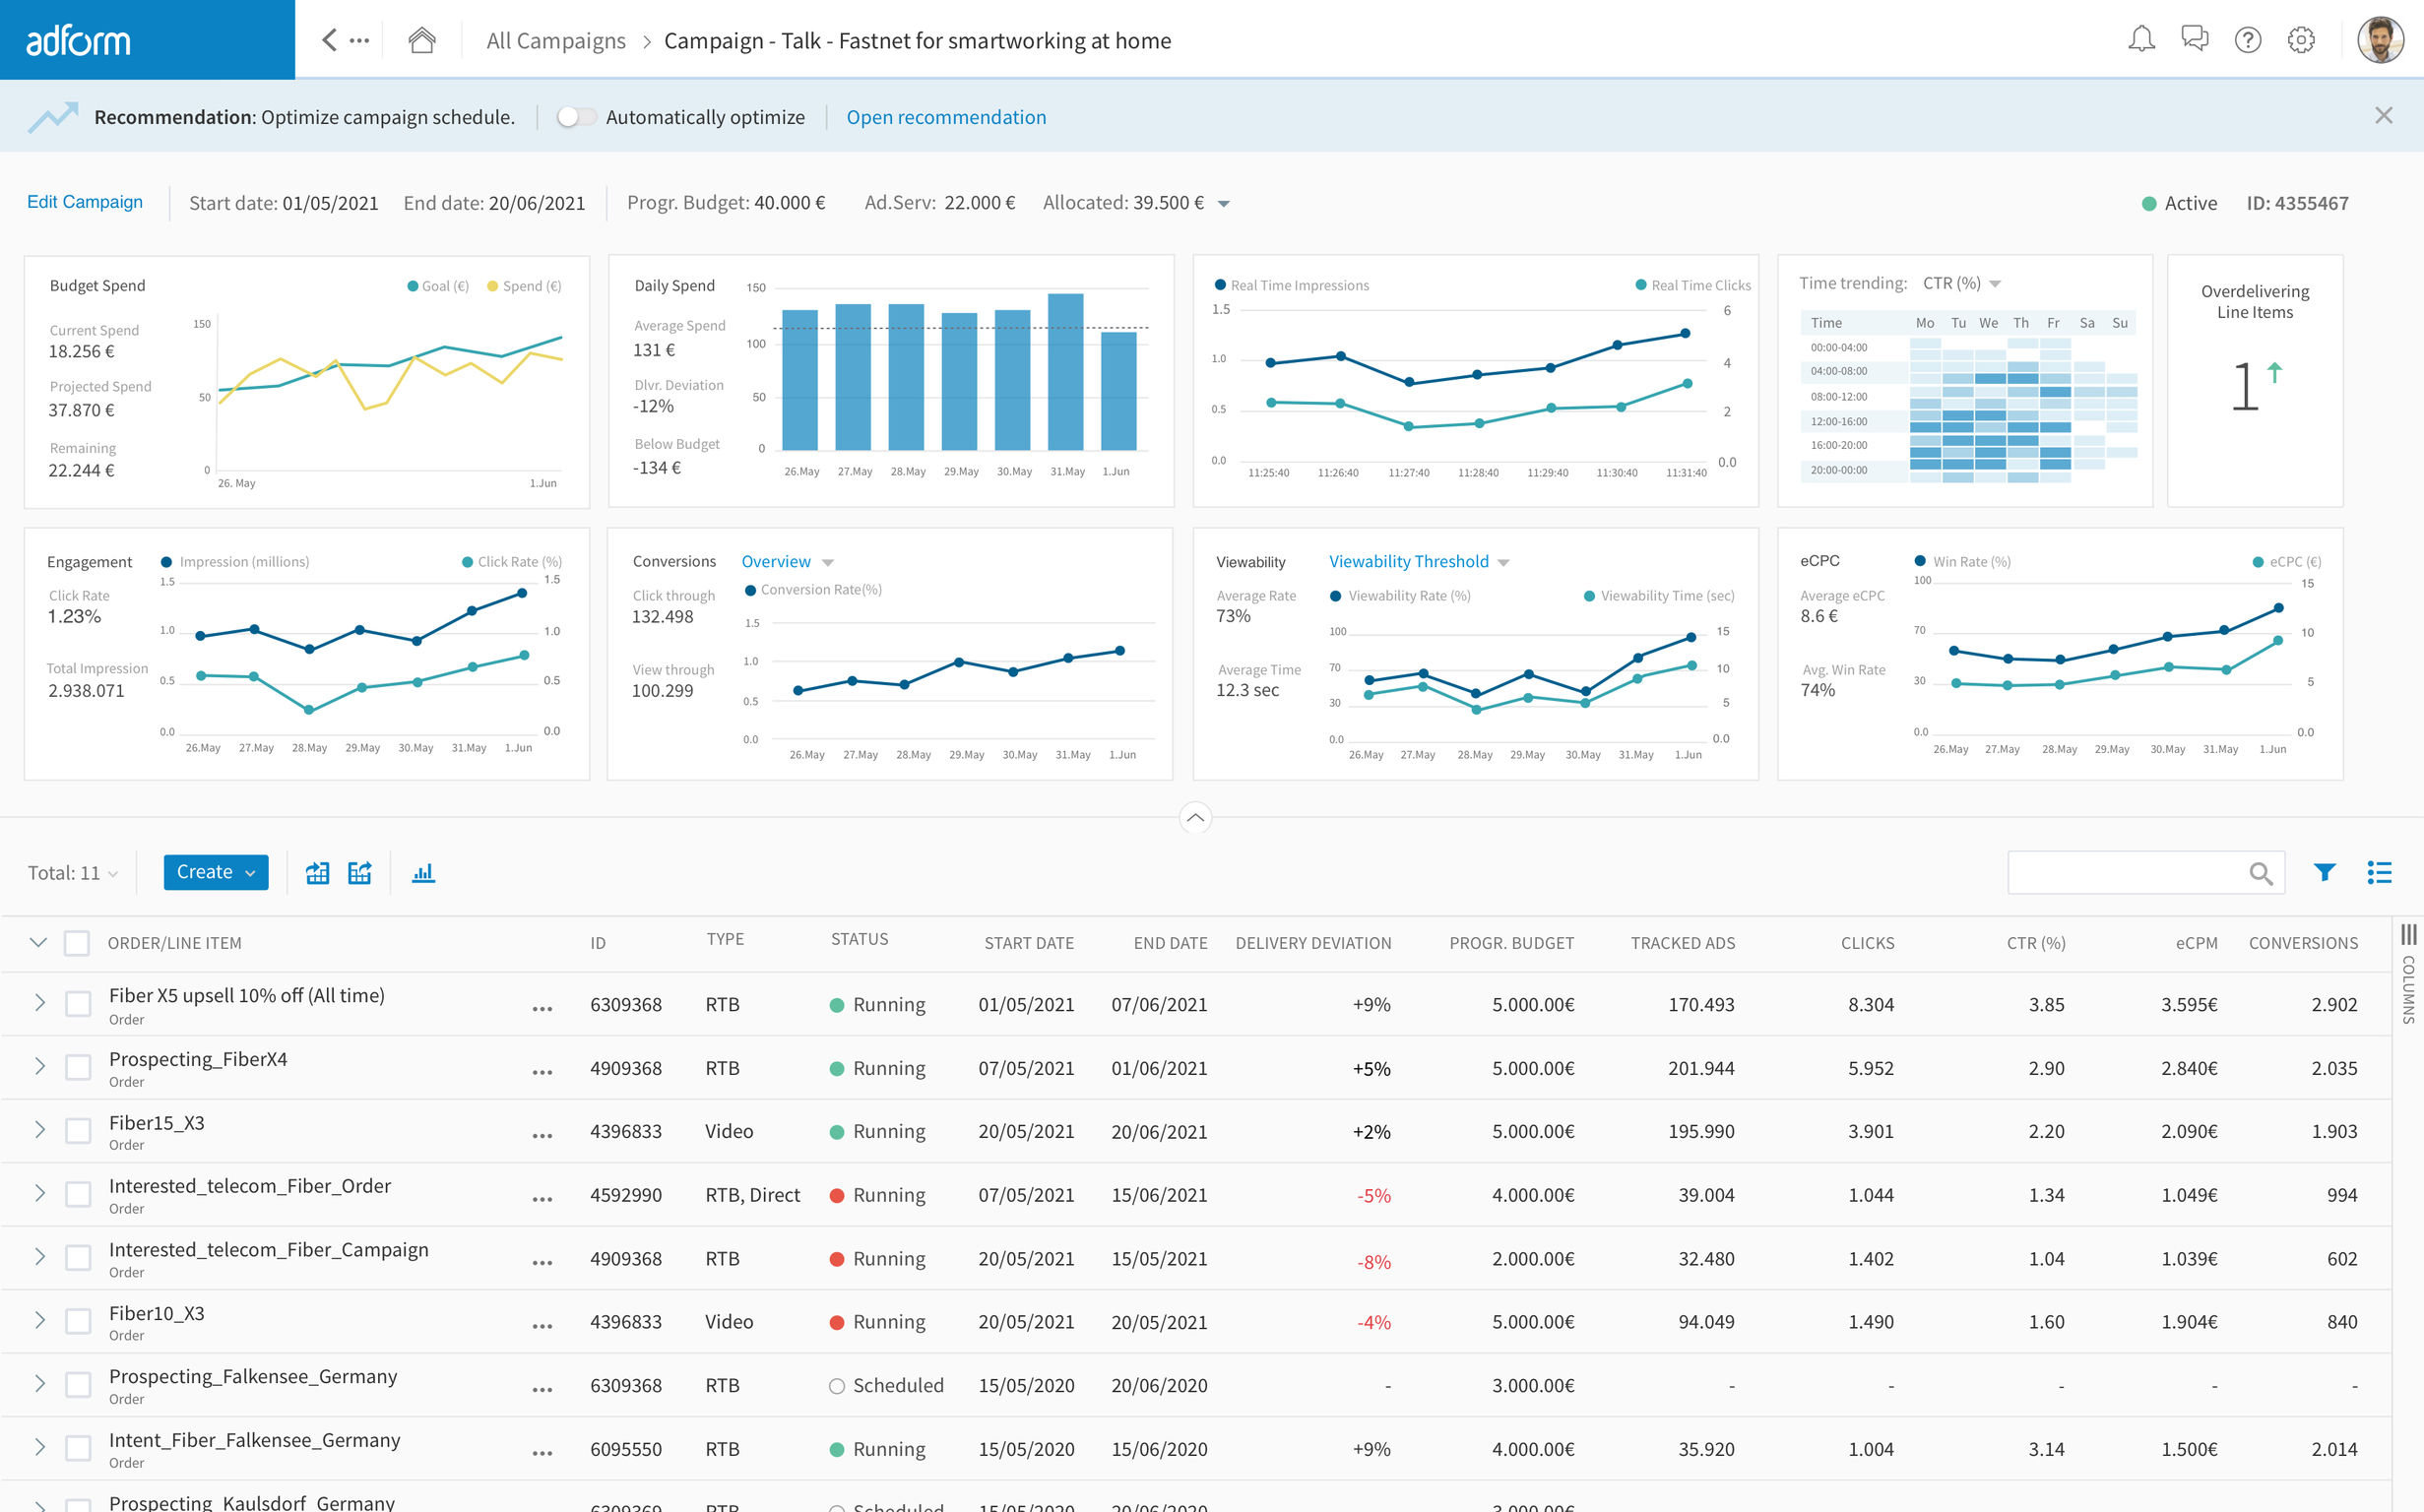2424x1512 pixels.
Task: Open the bar chart statistics icon
Action: point(423,872)
